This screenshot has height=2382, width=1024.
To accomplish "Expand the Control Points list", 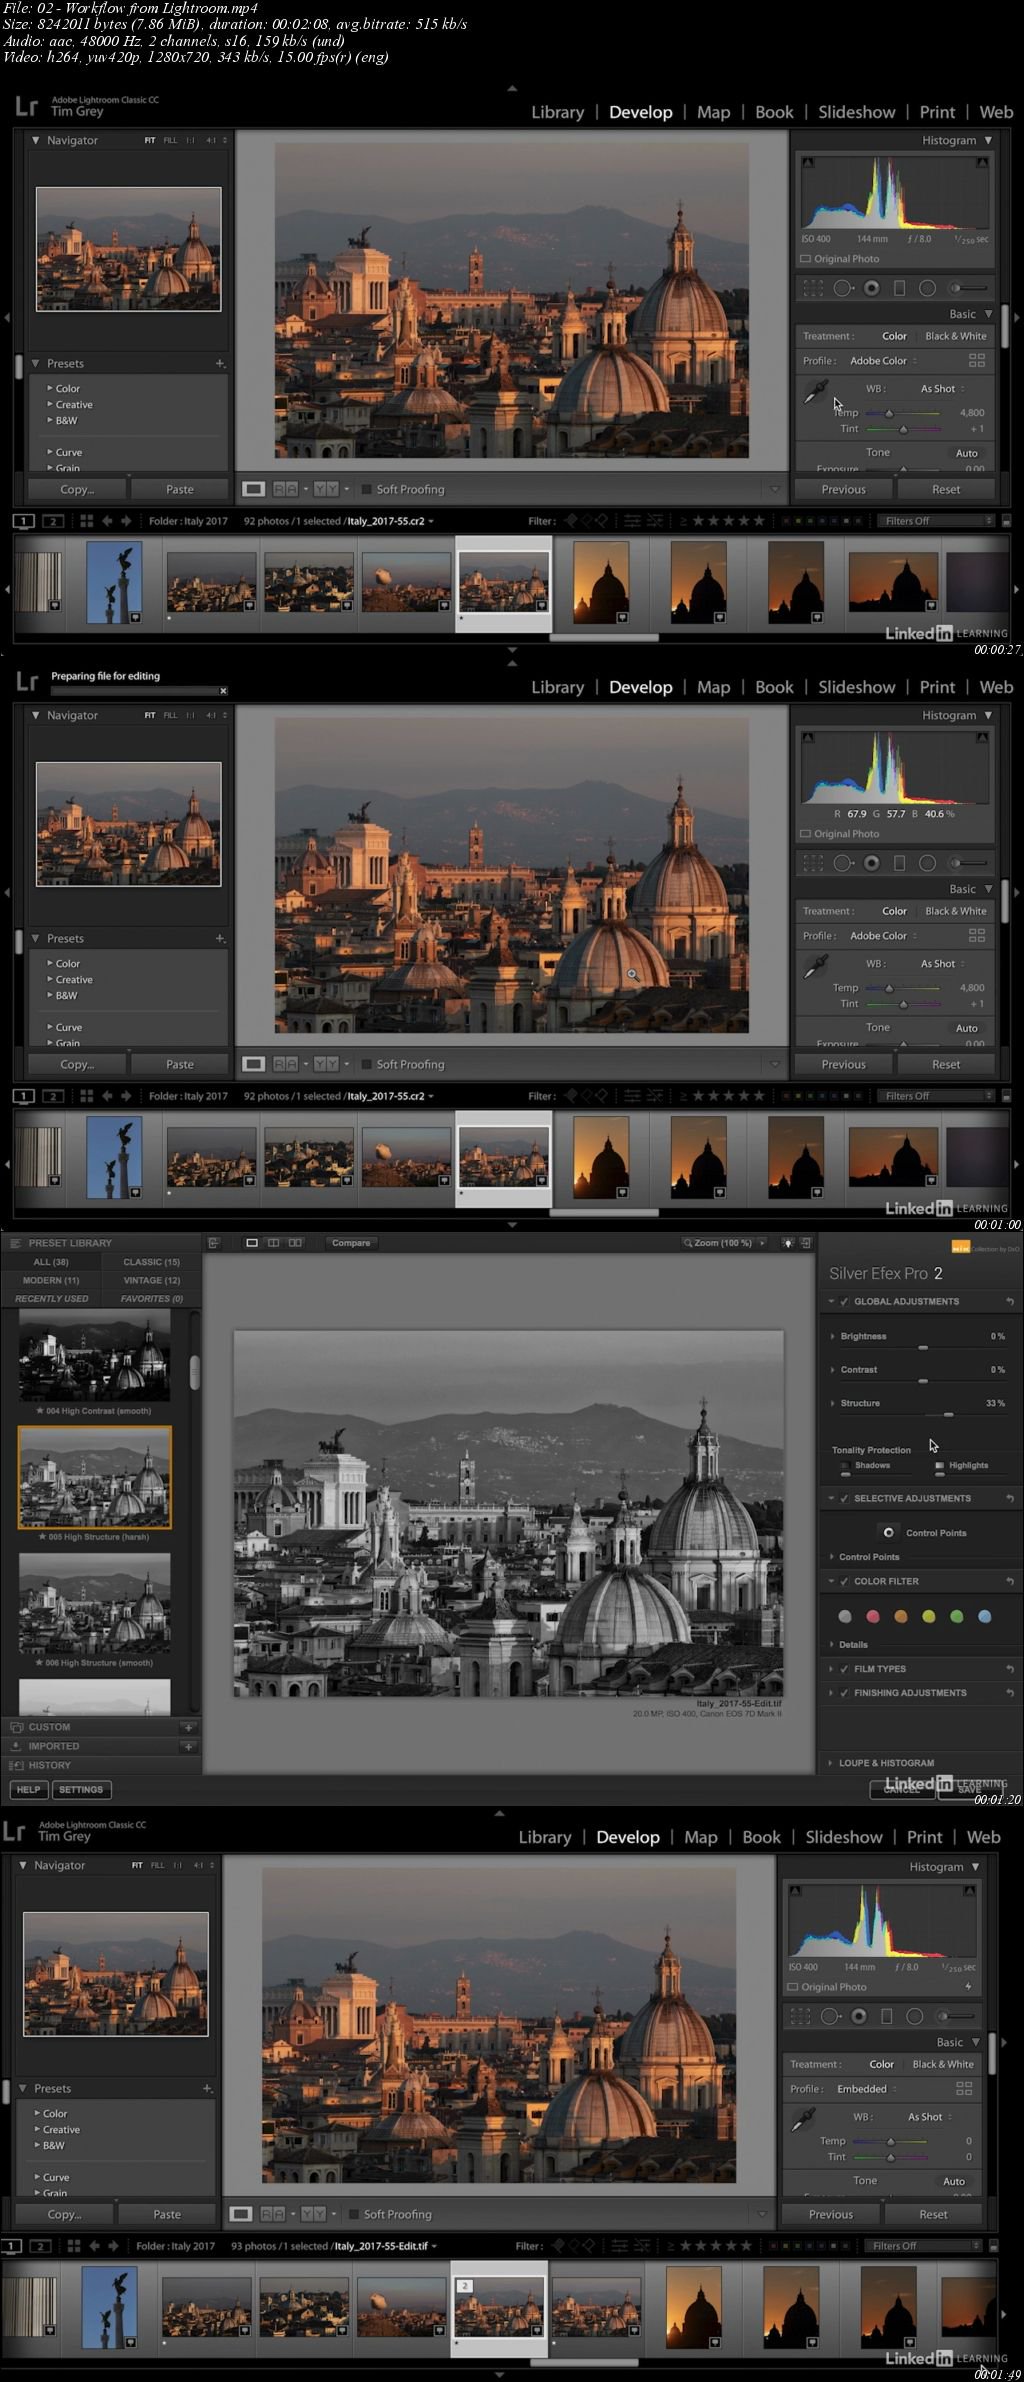I will tap(832, 1557).
